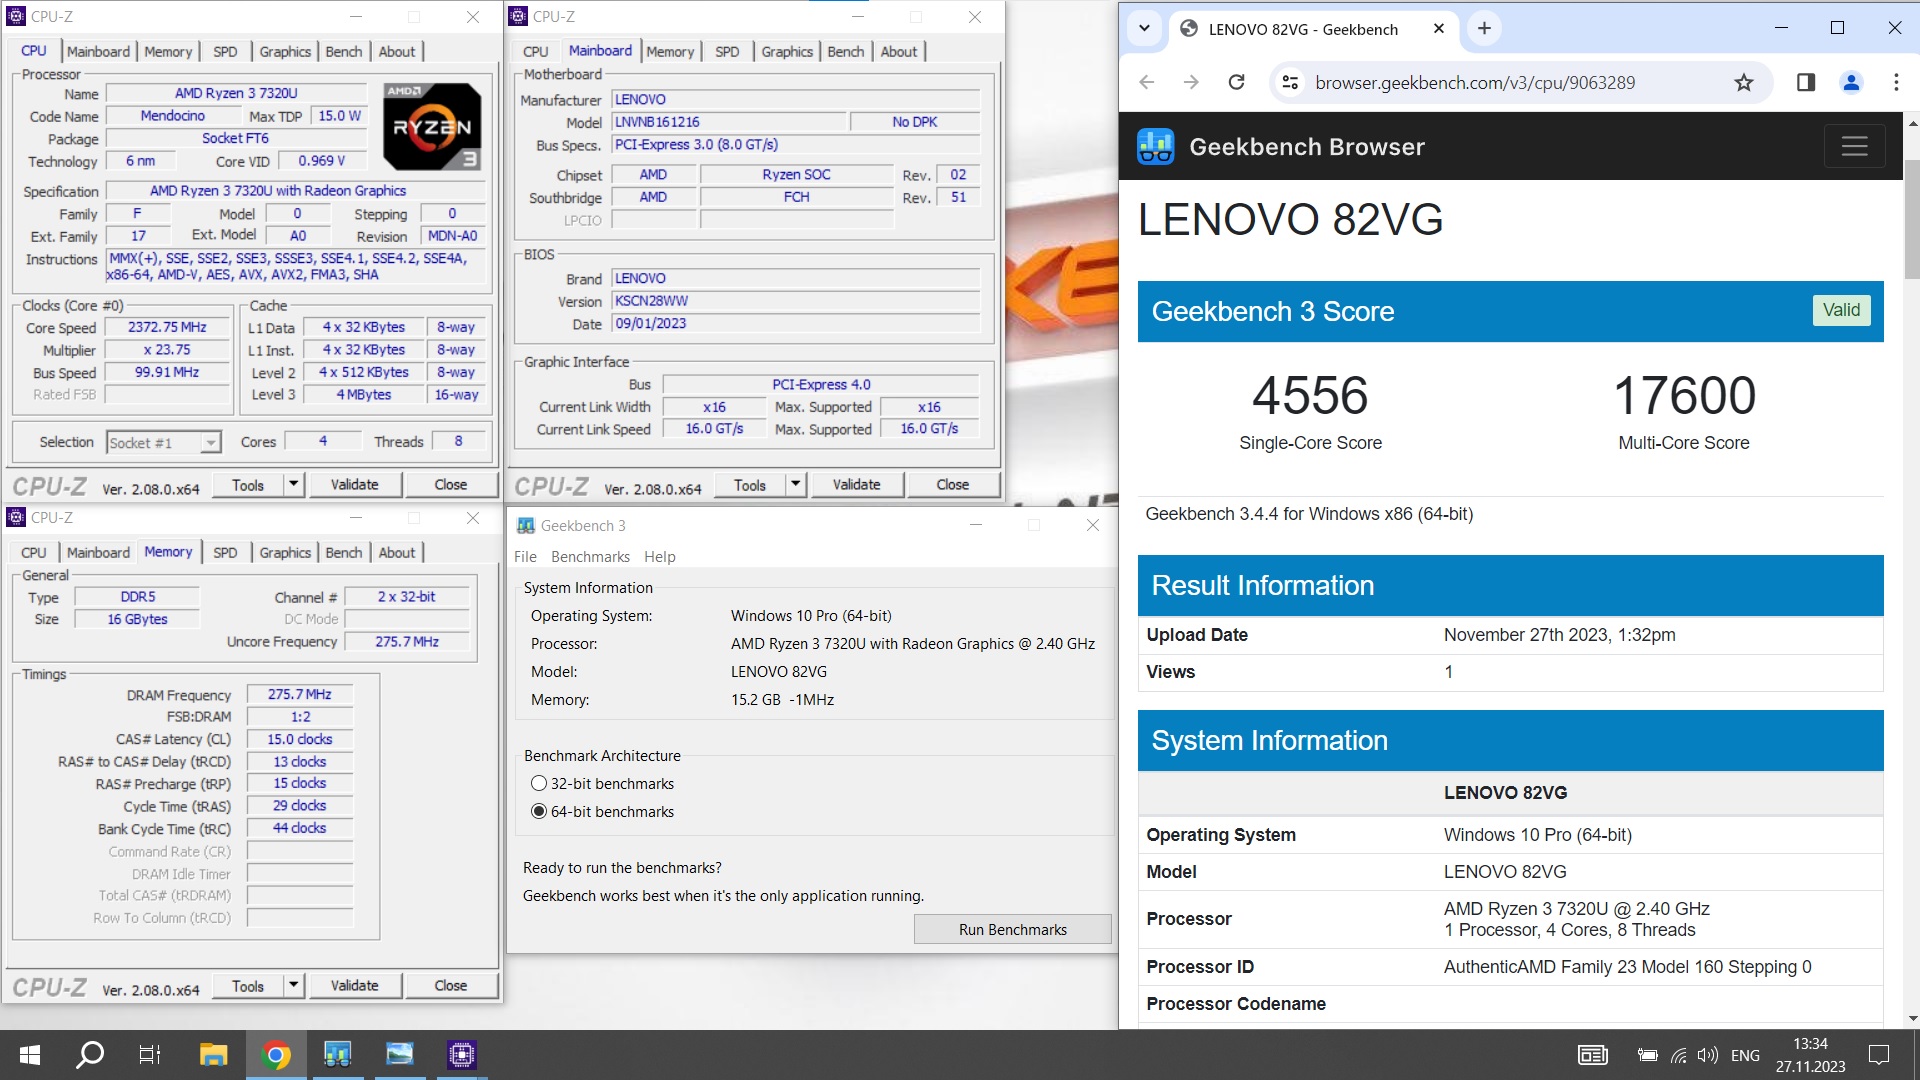Switch to CPU-Z taskbar icon
The height and width of the screenshot is (1080, 1920).
pyautogui.click(x=461, y=1055)
